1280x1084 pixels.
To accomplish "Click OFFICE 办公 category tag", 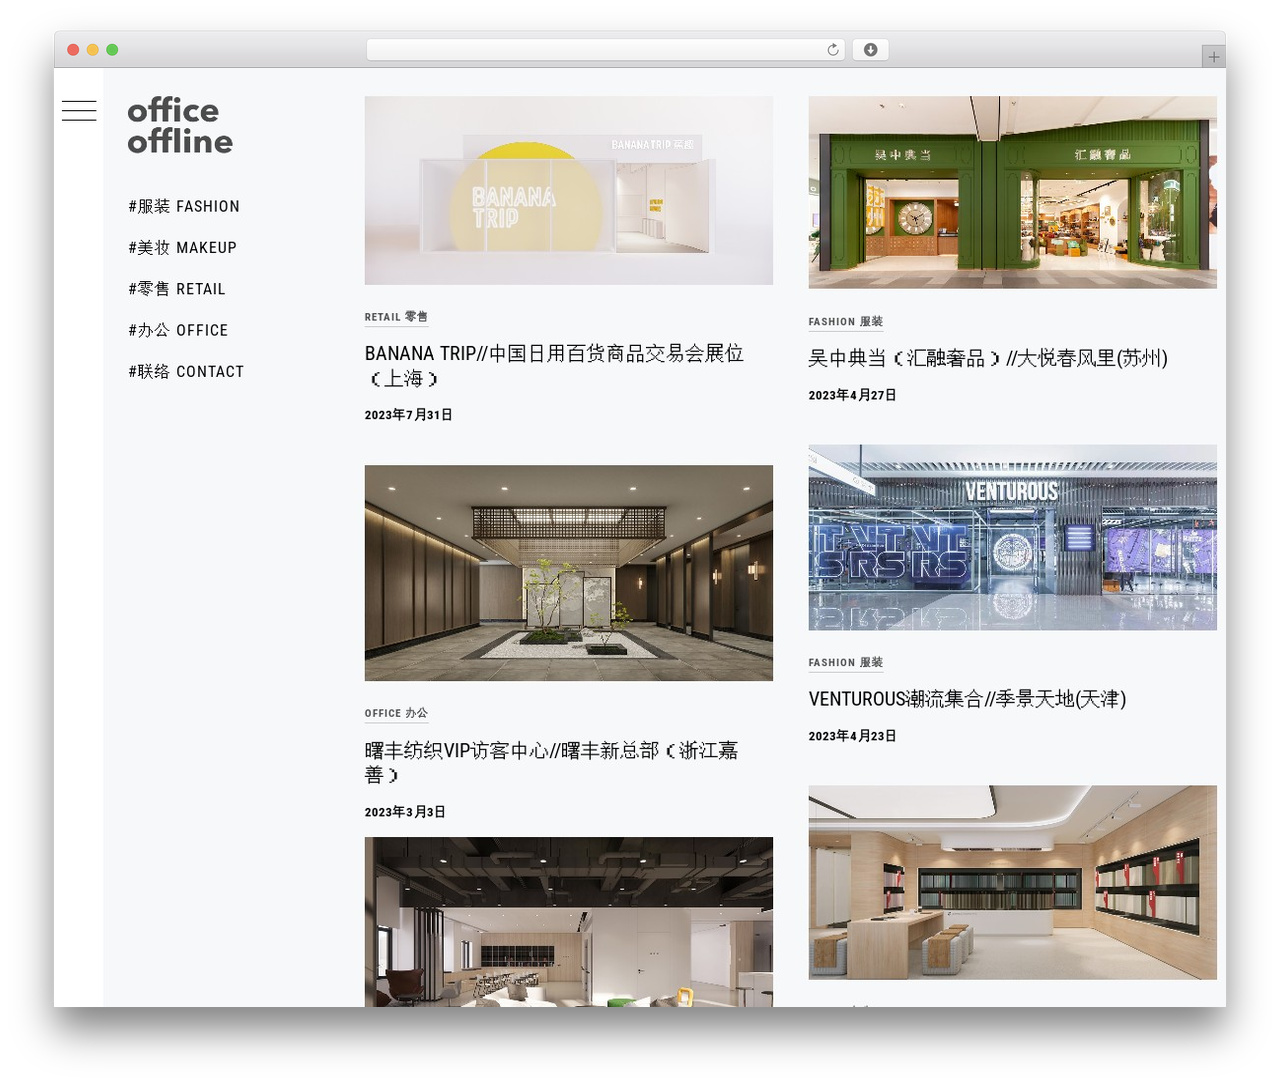I will pos(396,714).
